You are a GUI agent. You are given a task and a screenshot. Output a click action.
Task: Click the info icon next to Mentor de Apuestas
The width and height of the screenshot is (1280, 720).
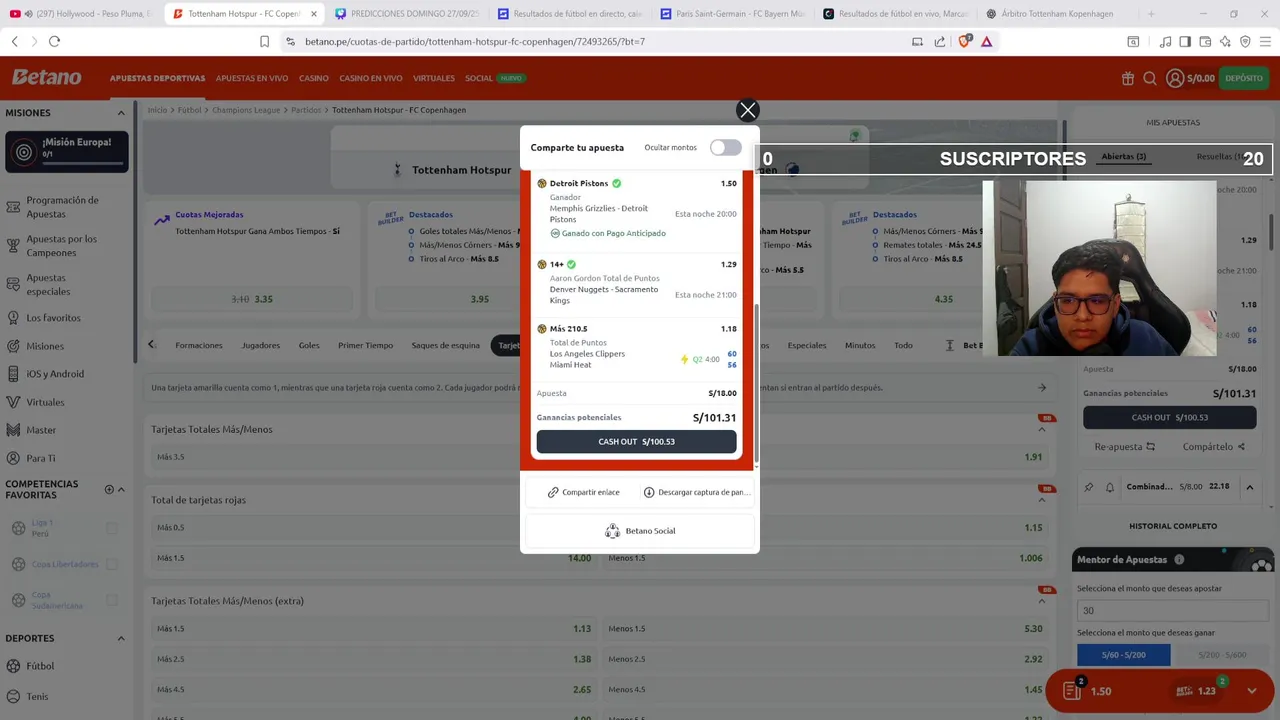pyautogui.click(x=1179, y=560)
